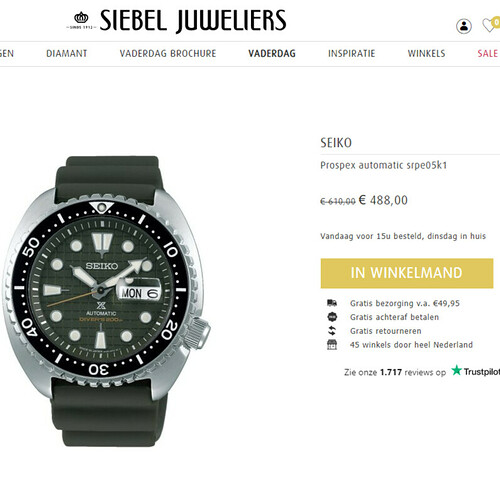Click the green Trustpilot star
Viewport: 500px width, 500px height.
[x=456, y=370]
